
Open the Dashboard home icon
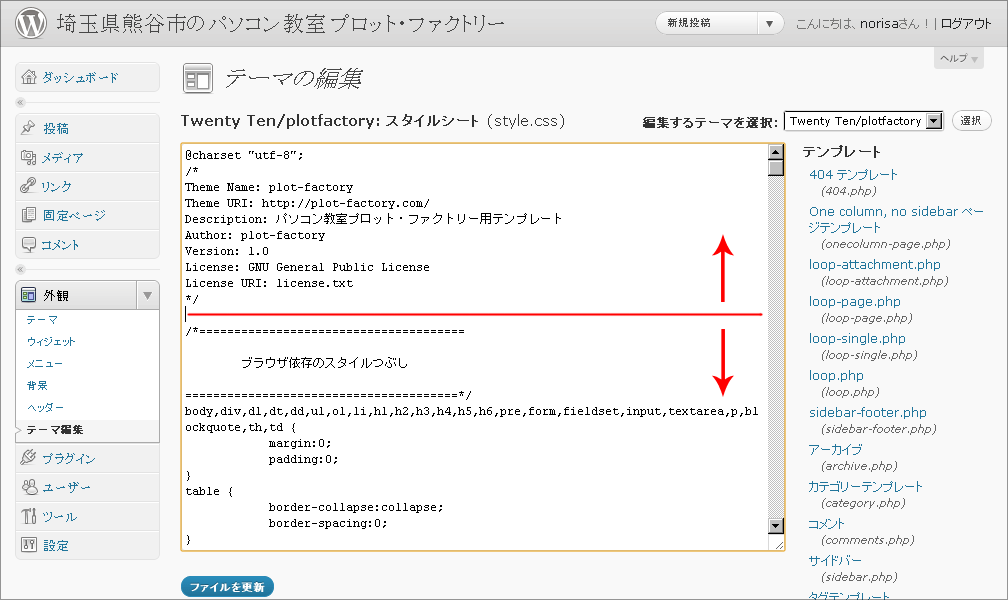point(29,77)
